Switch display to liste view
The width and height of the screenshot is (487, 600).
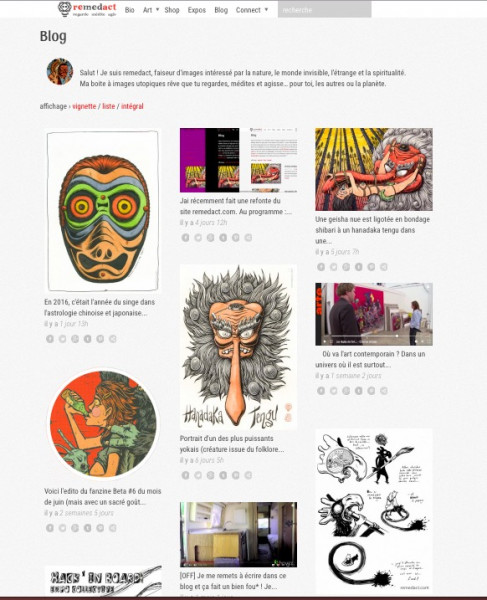point(109,106)
